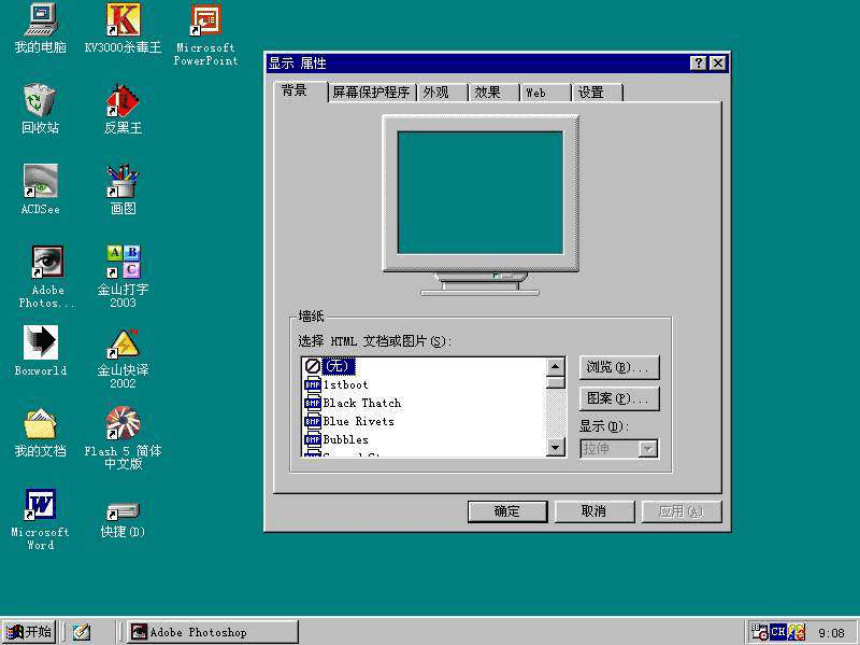Click the 浏览(B)... browse button

point(619,367)
